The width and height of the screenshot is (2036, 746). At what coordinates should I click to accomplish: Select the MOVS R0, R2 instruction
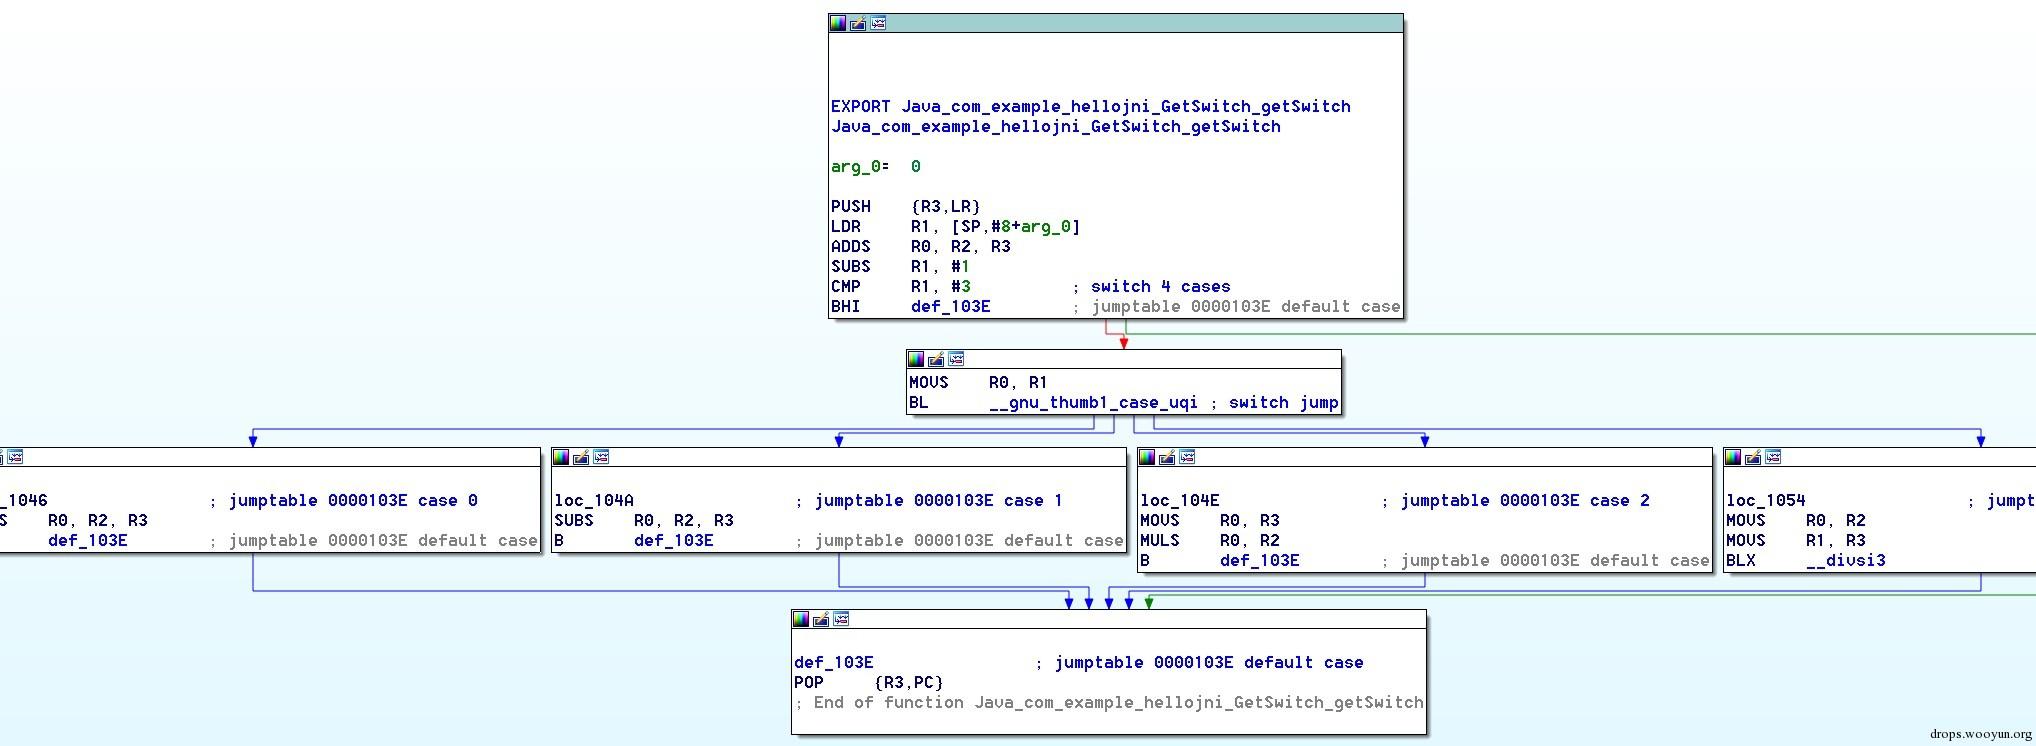1796,520
